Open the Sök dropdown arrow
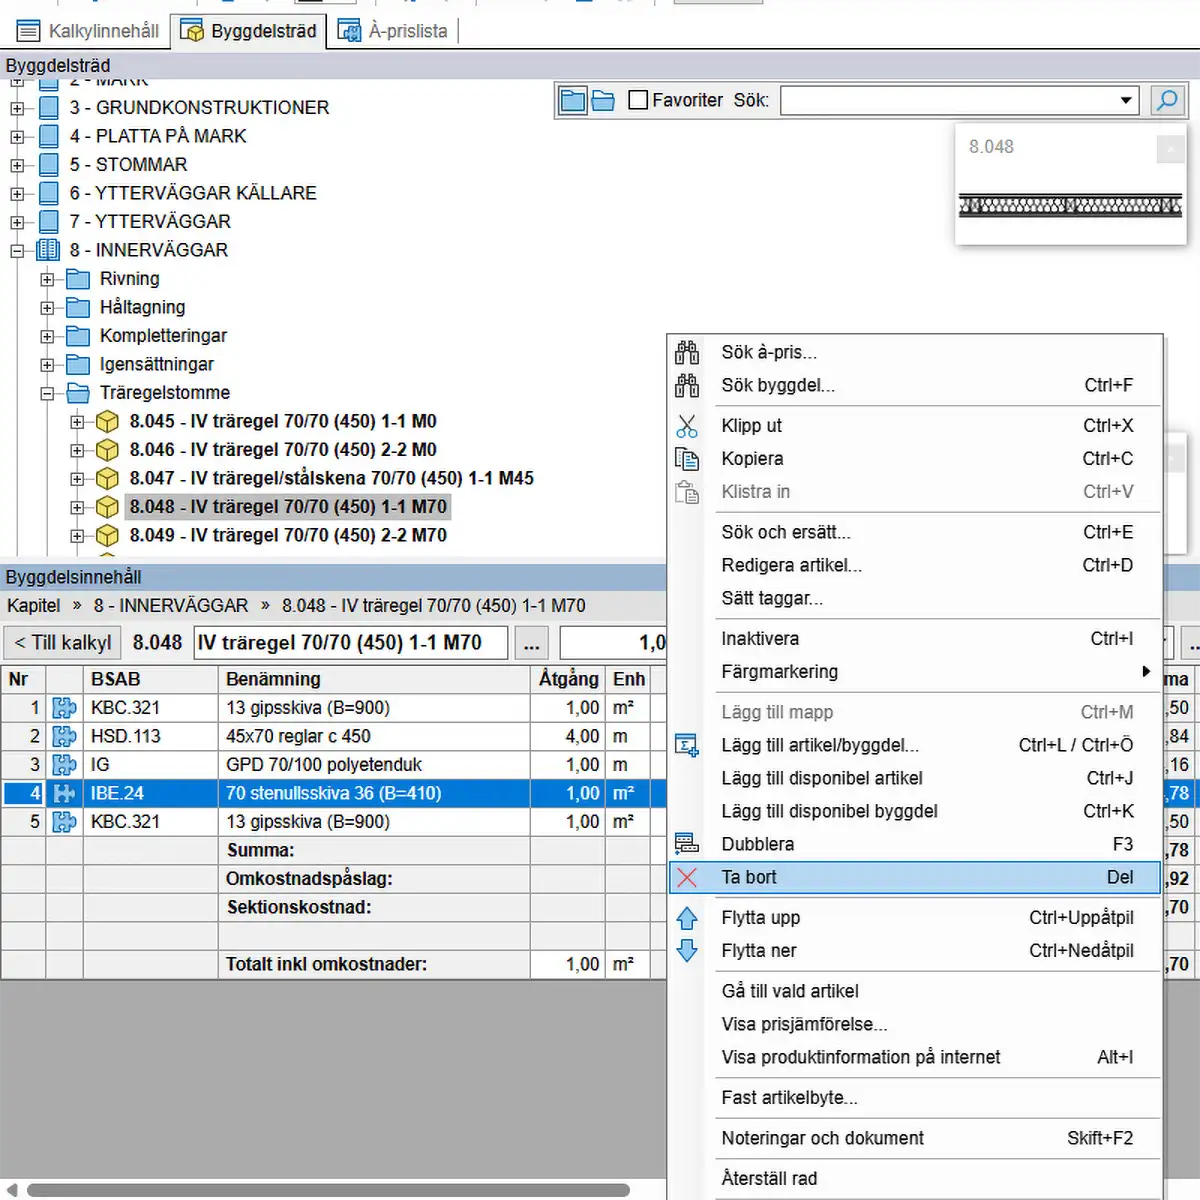1200x1200 pixels. (x=1126, y=100)
